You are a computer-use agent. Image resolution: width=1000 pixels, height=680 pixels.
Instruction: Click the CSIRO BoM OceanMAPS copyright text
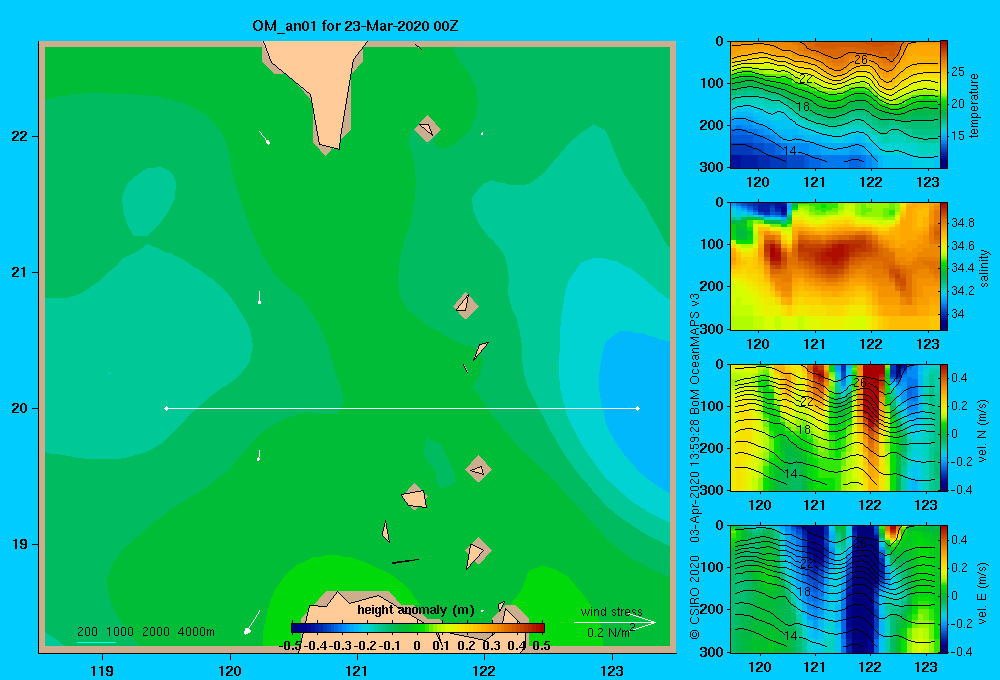(x=695, y=466)
